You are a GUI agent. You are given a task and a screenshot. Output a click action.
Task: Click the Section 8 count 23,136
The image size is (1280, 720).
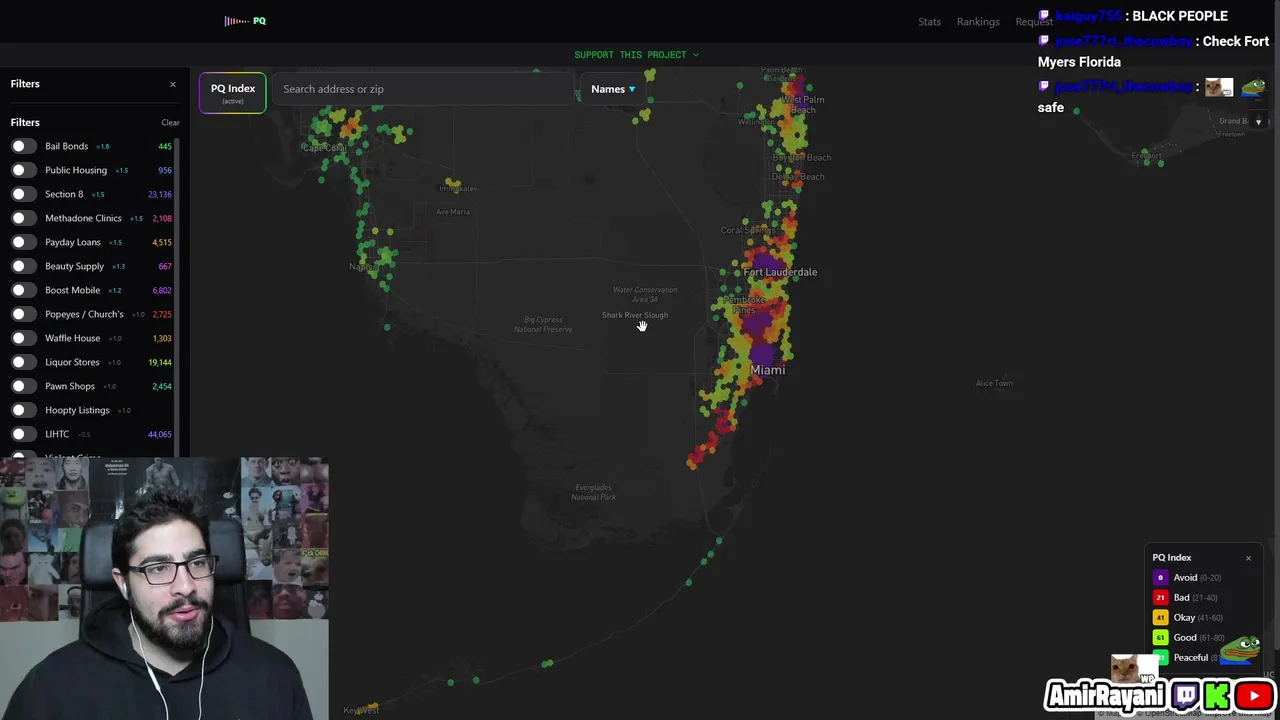point(160,194)
